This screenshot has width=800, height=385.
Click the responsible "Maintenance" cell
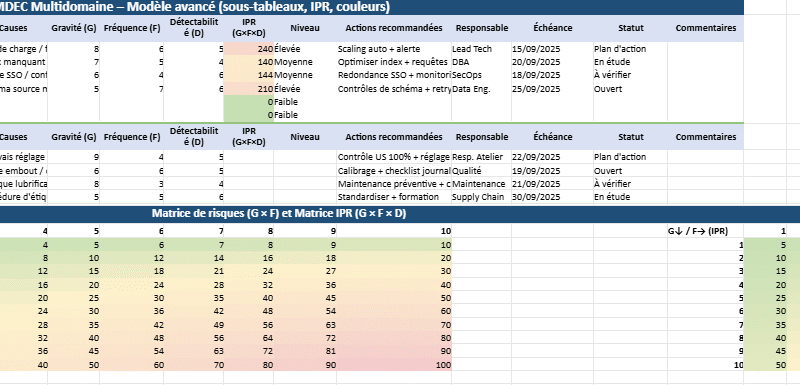481,184
